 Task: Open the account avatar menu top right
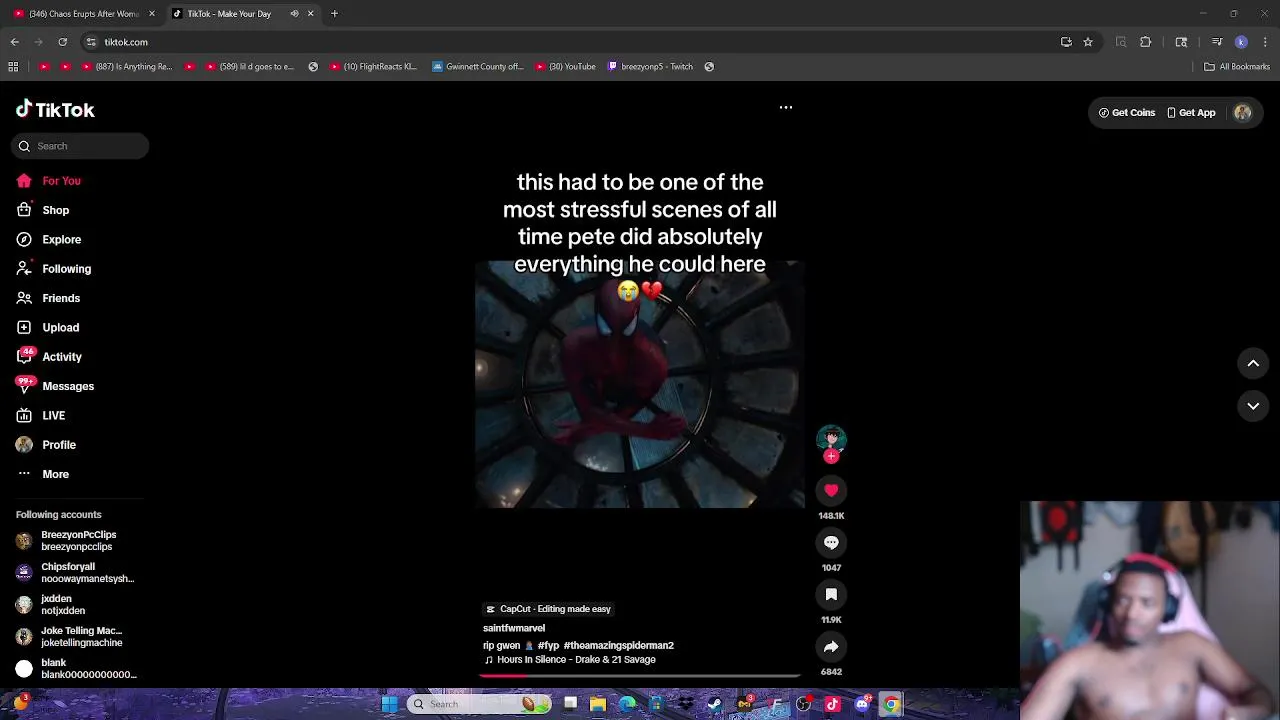tap(1243, 113)
